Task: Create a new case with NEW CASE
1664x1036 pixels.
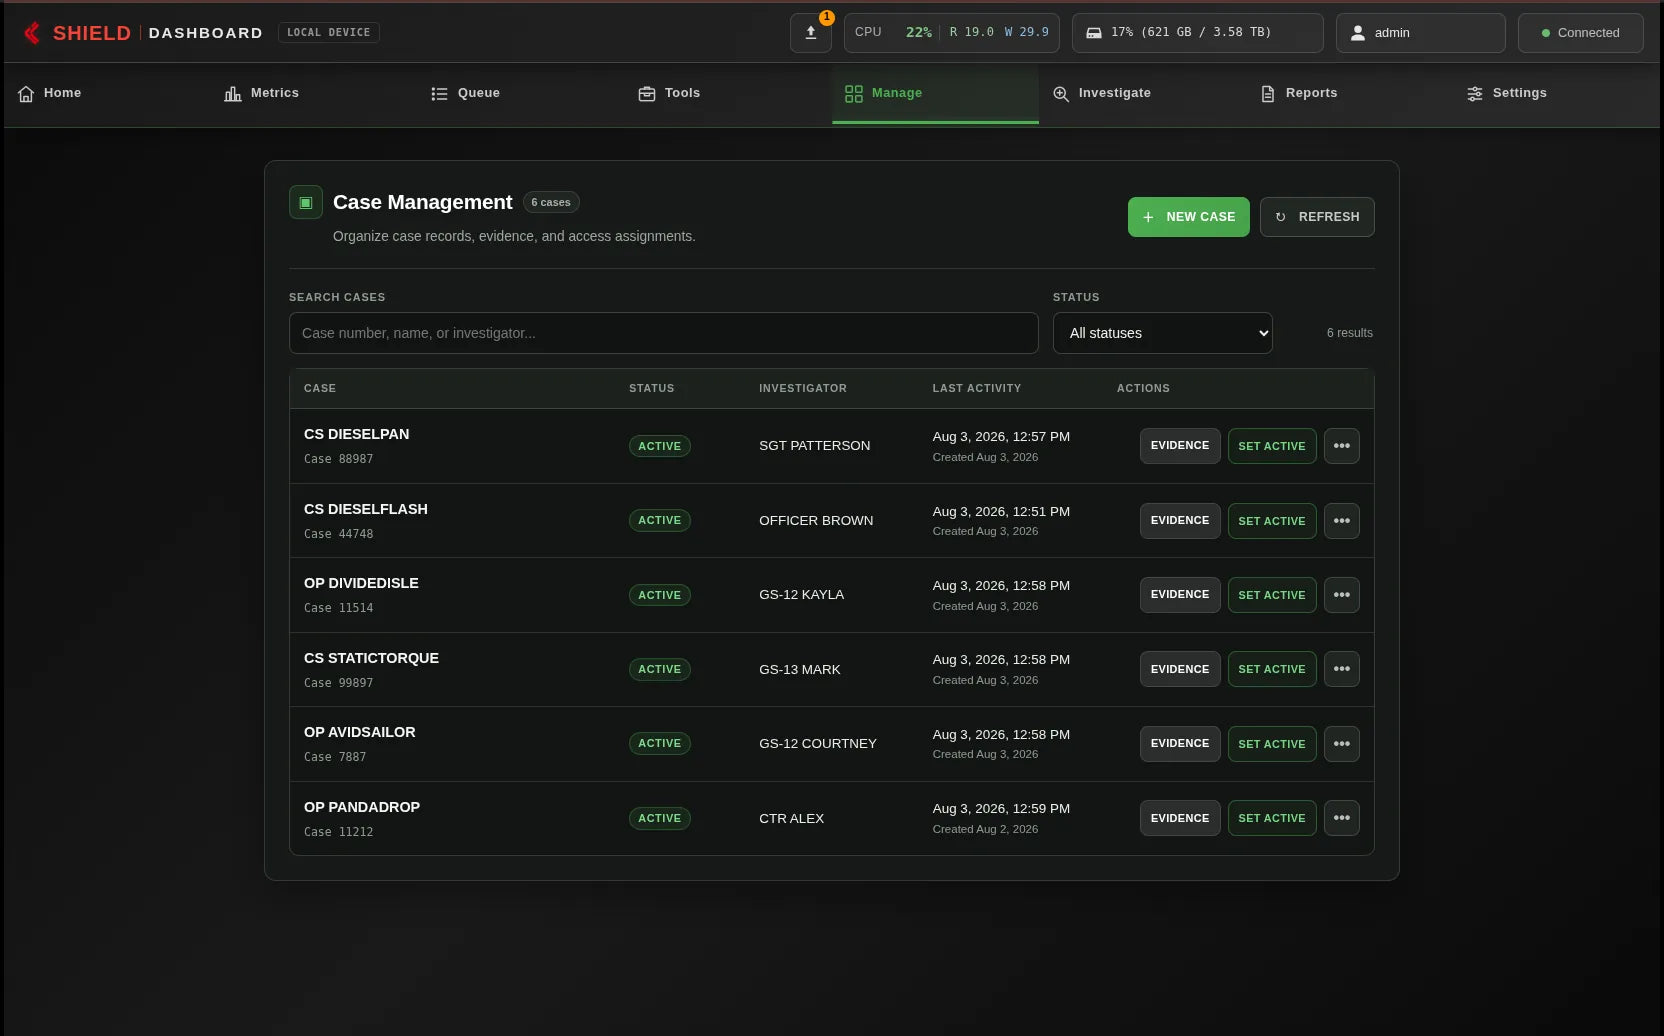Action: tap(1189, 217)
